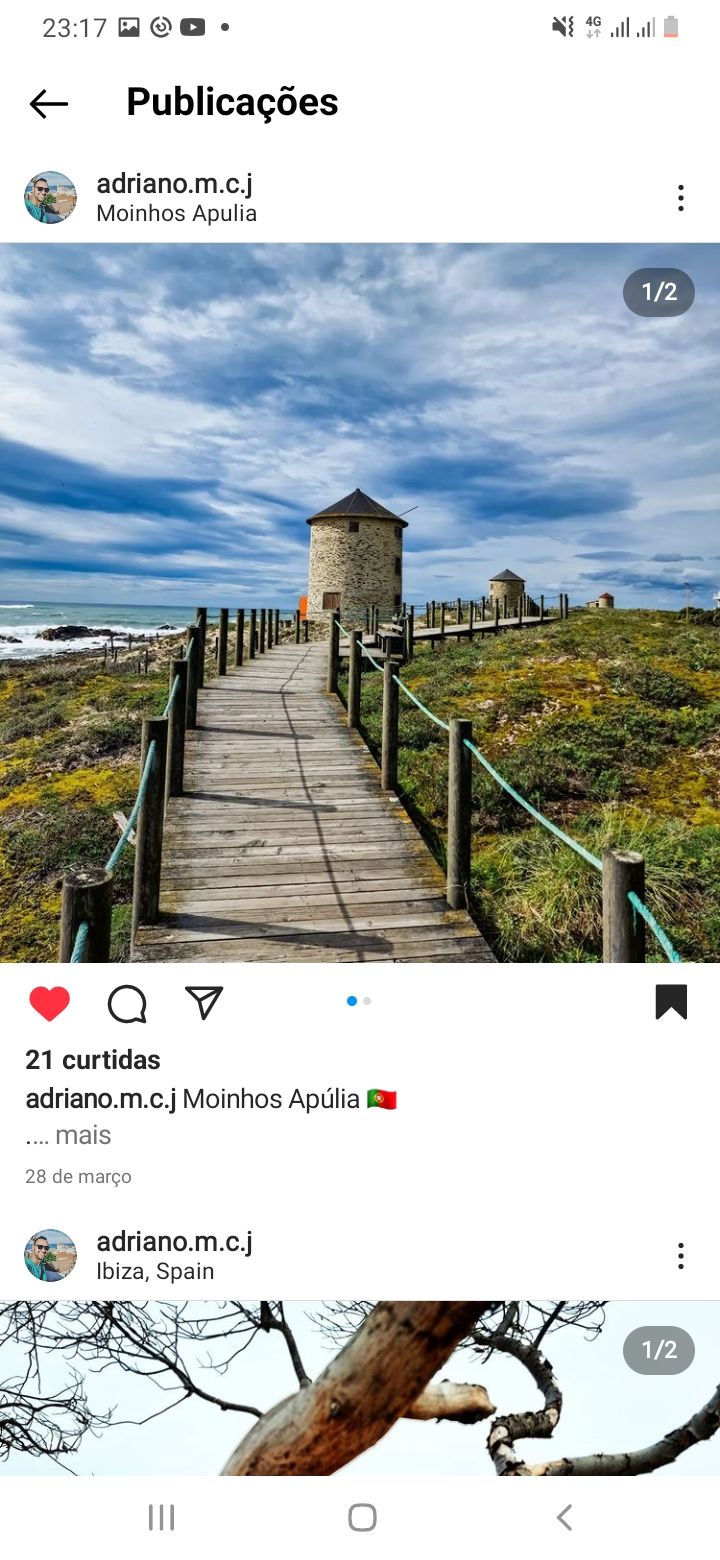
Task: Tap the Android home button
Action: click(x=362, y=1517)
